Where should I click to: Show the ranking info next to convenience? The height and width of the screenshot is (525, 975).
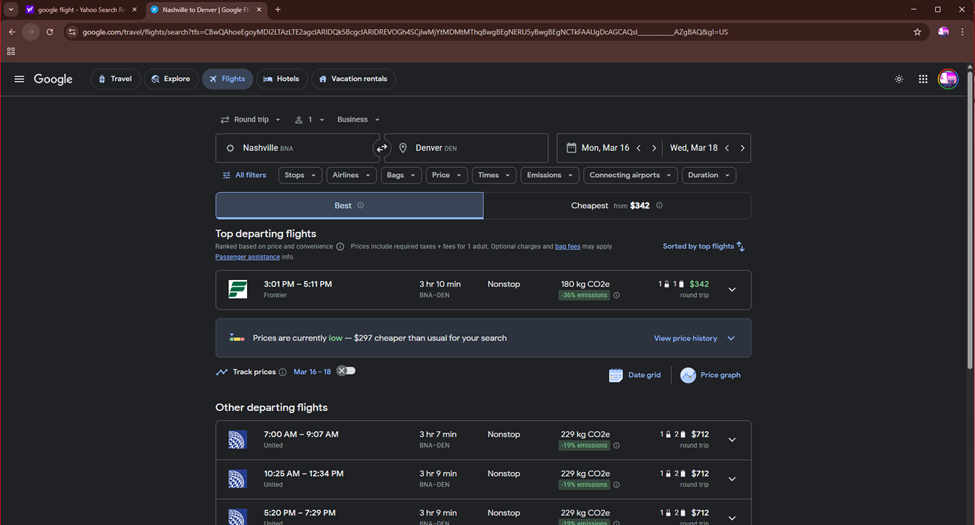[340, 247]
